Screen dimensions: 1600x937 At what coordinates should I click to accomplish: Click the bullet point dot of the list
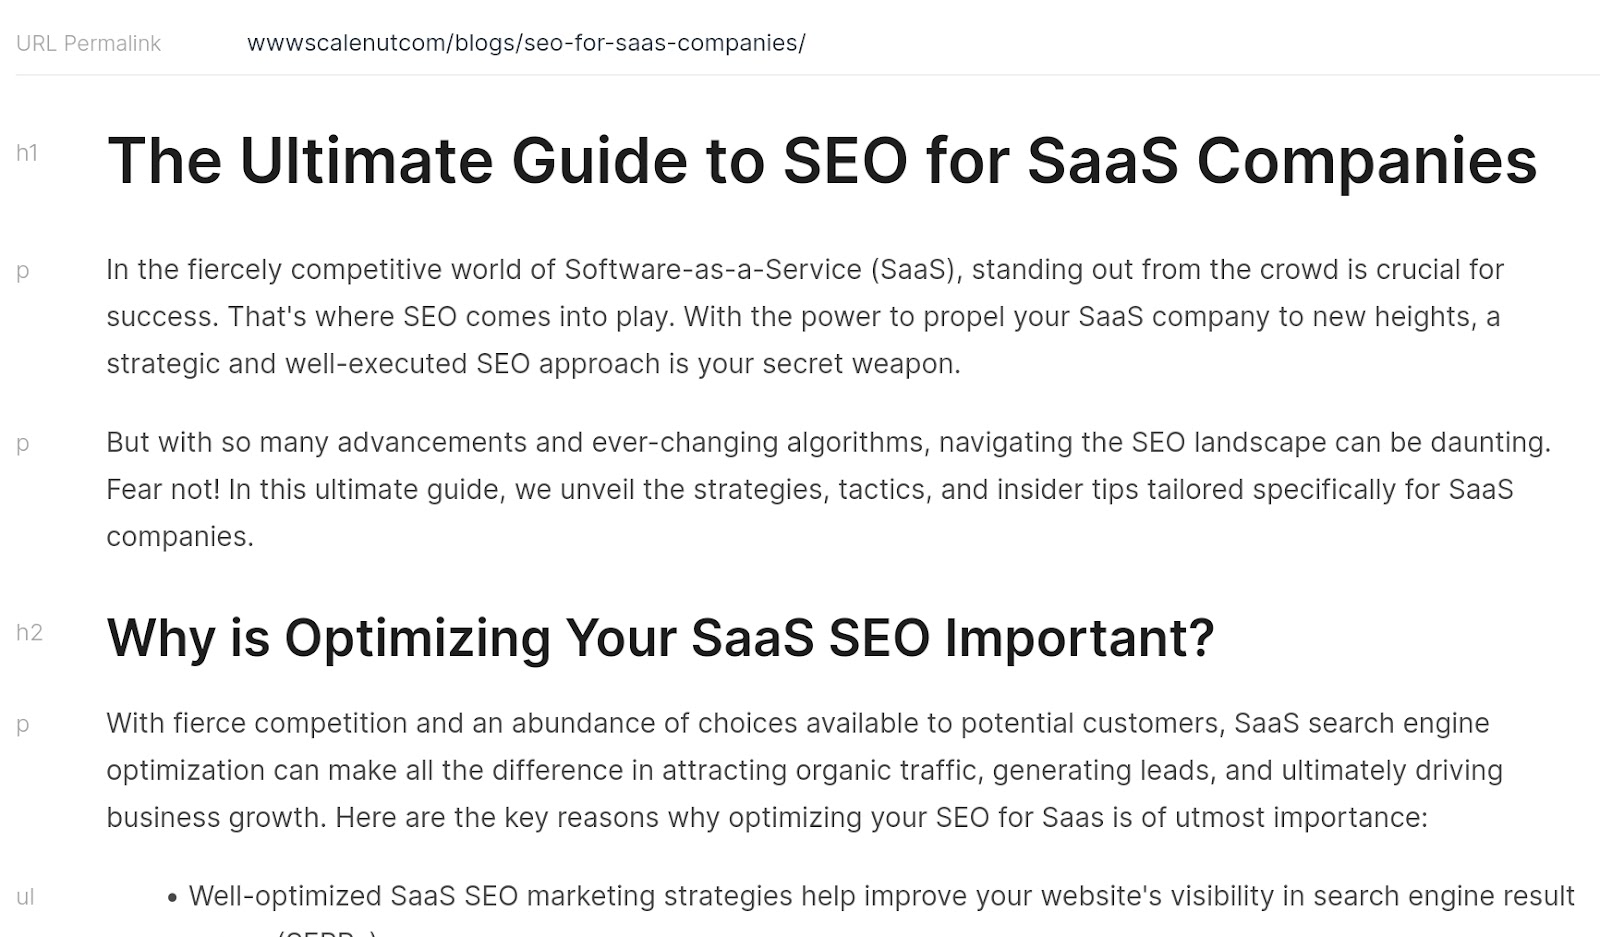coord(173,898)
